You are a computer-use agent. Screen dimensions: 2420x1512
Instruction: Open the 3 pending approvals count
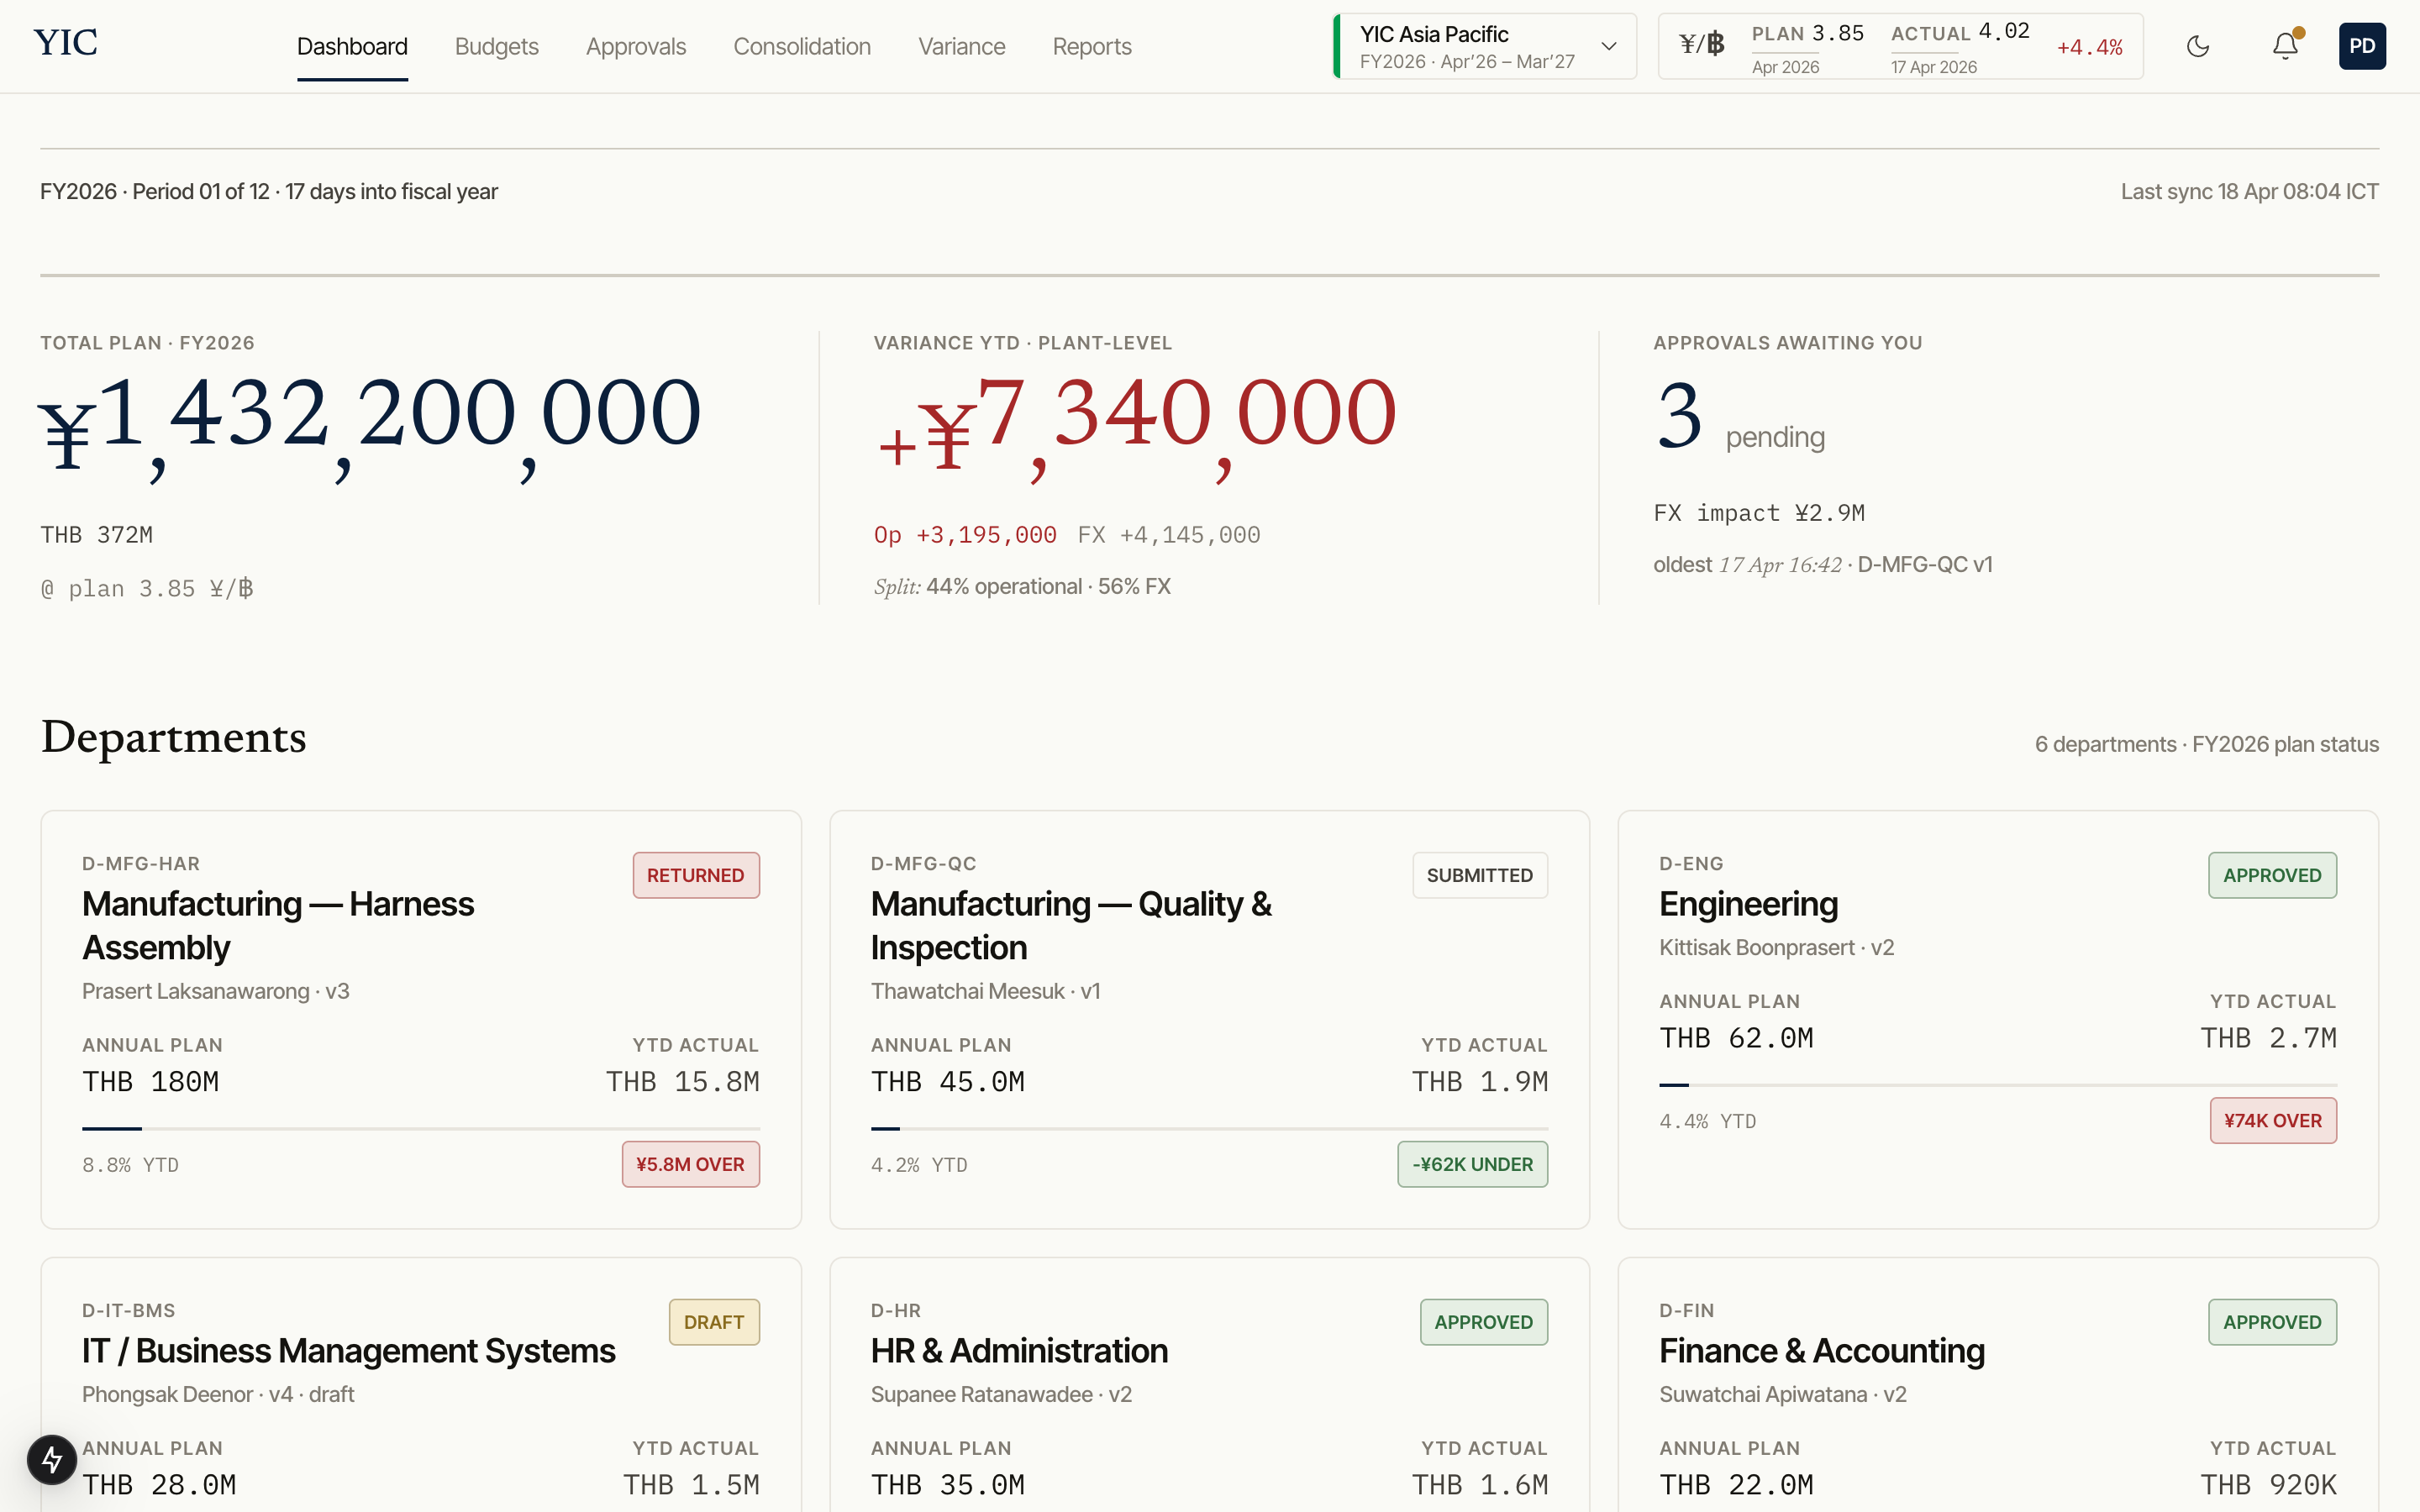point(1679,417)
